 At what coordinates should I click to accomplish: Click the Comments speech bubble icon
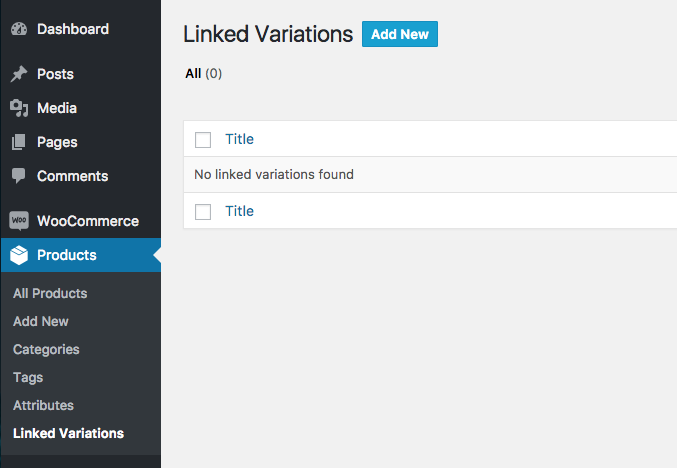click(x=19, y=176)
